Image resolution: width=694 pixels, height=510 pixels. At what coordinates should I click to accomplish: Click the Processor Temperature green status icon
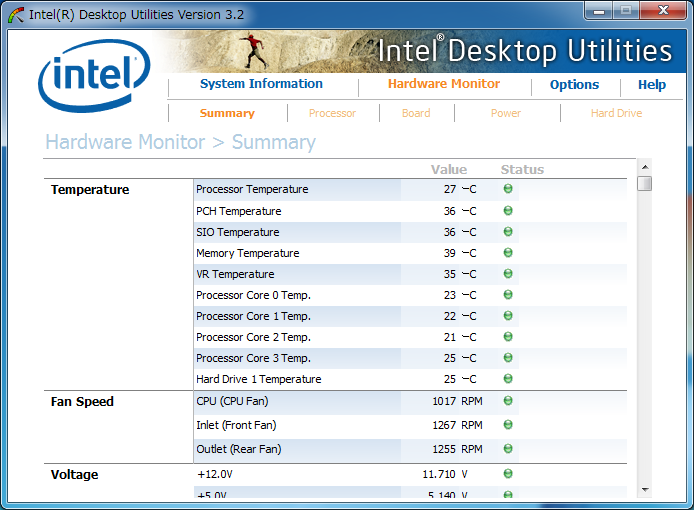tap(508, 189)
